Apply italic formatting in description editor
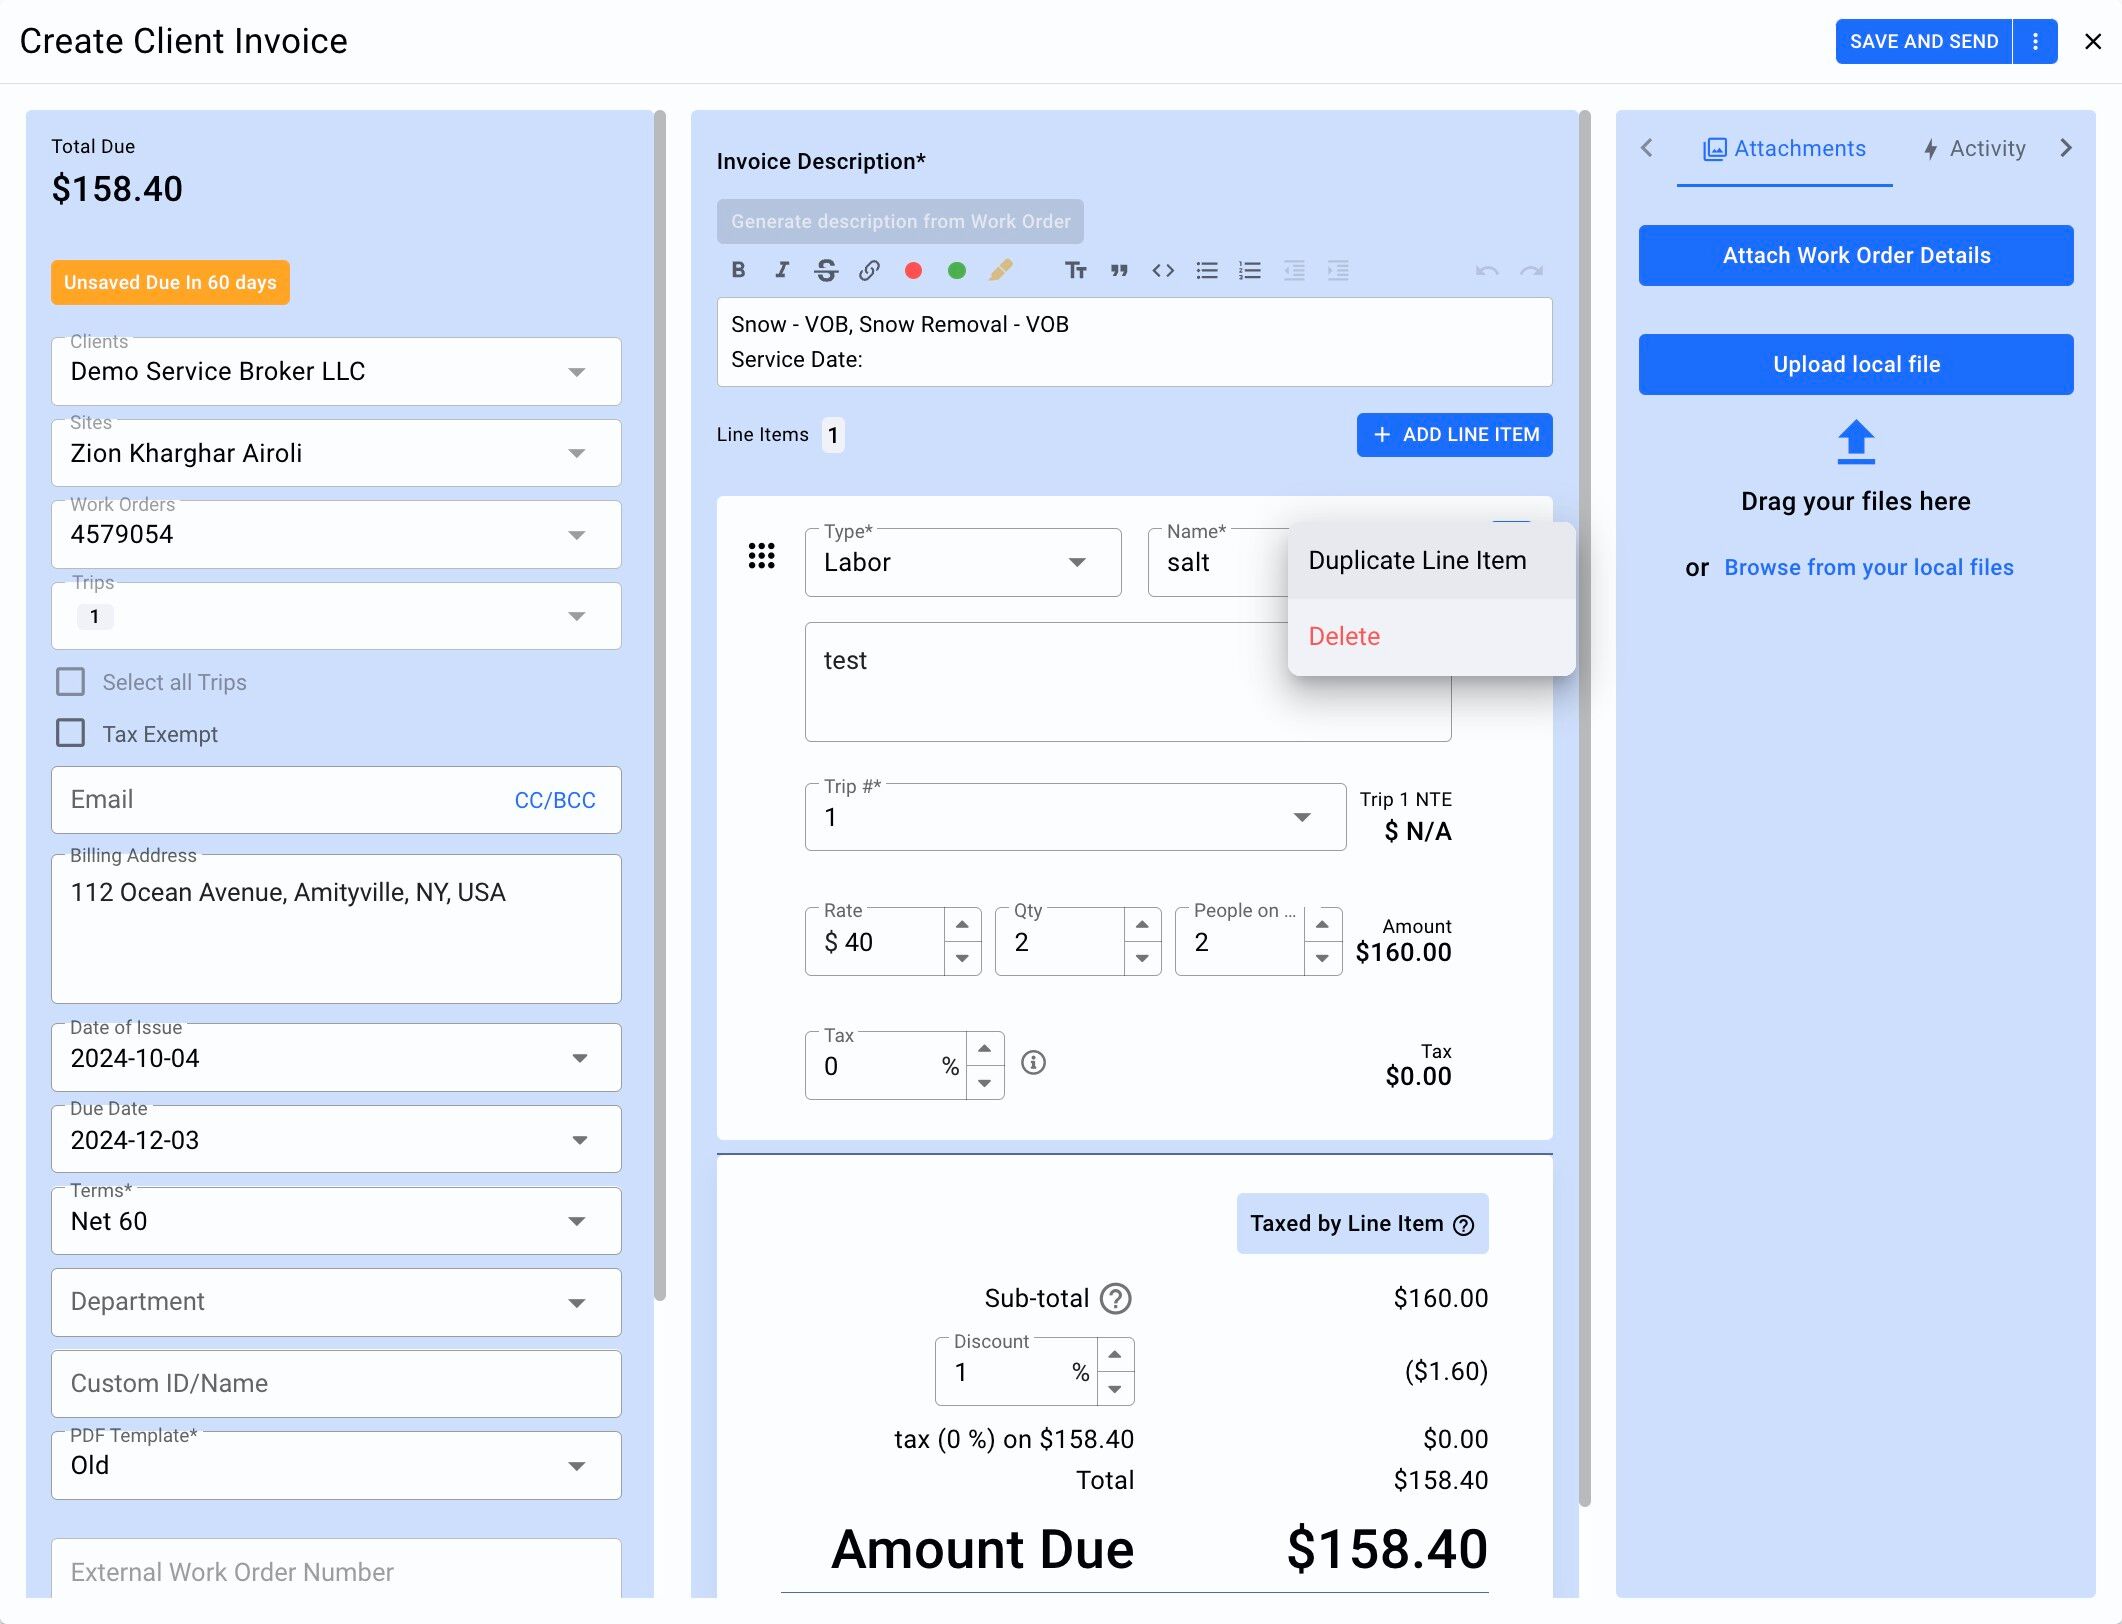2122x1624 pixels. (x=782, y=270)
